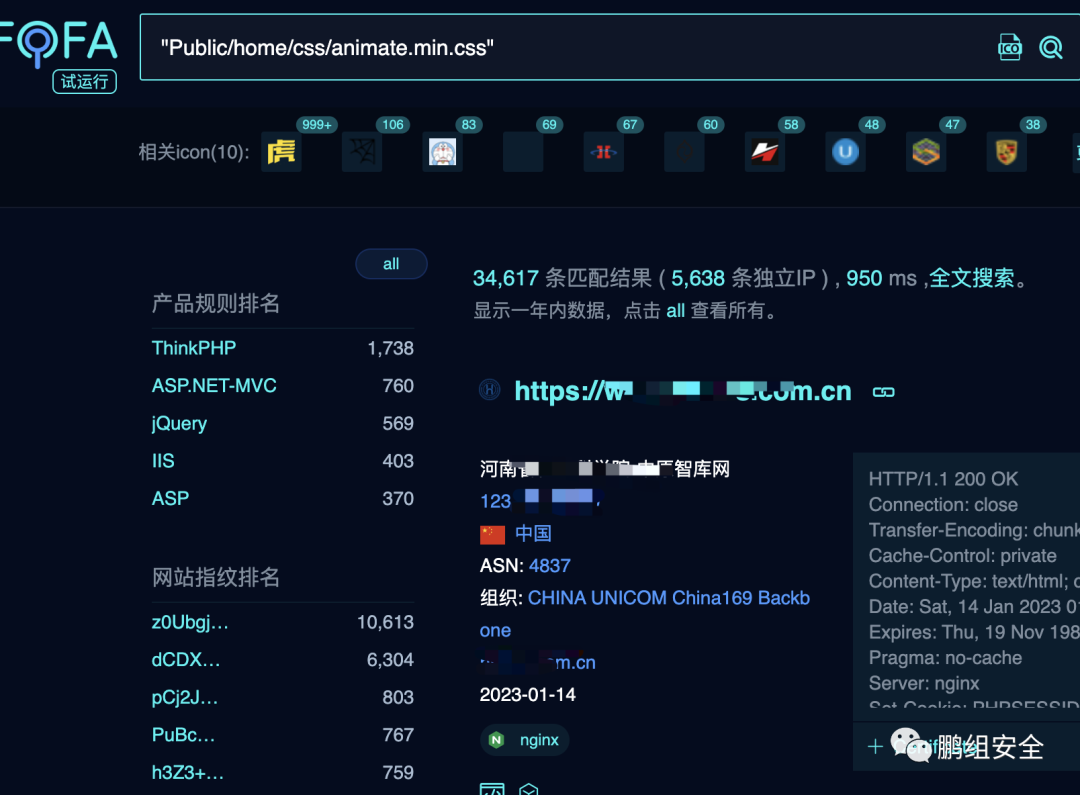The image size is (1080, 795).
Task: Select the dark icon with 69 badge
Action: tap(523, 152)
